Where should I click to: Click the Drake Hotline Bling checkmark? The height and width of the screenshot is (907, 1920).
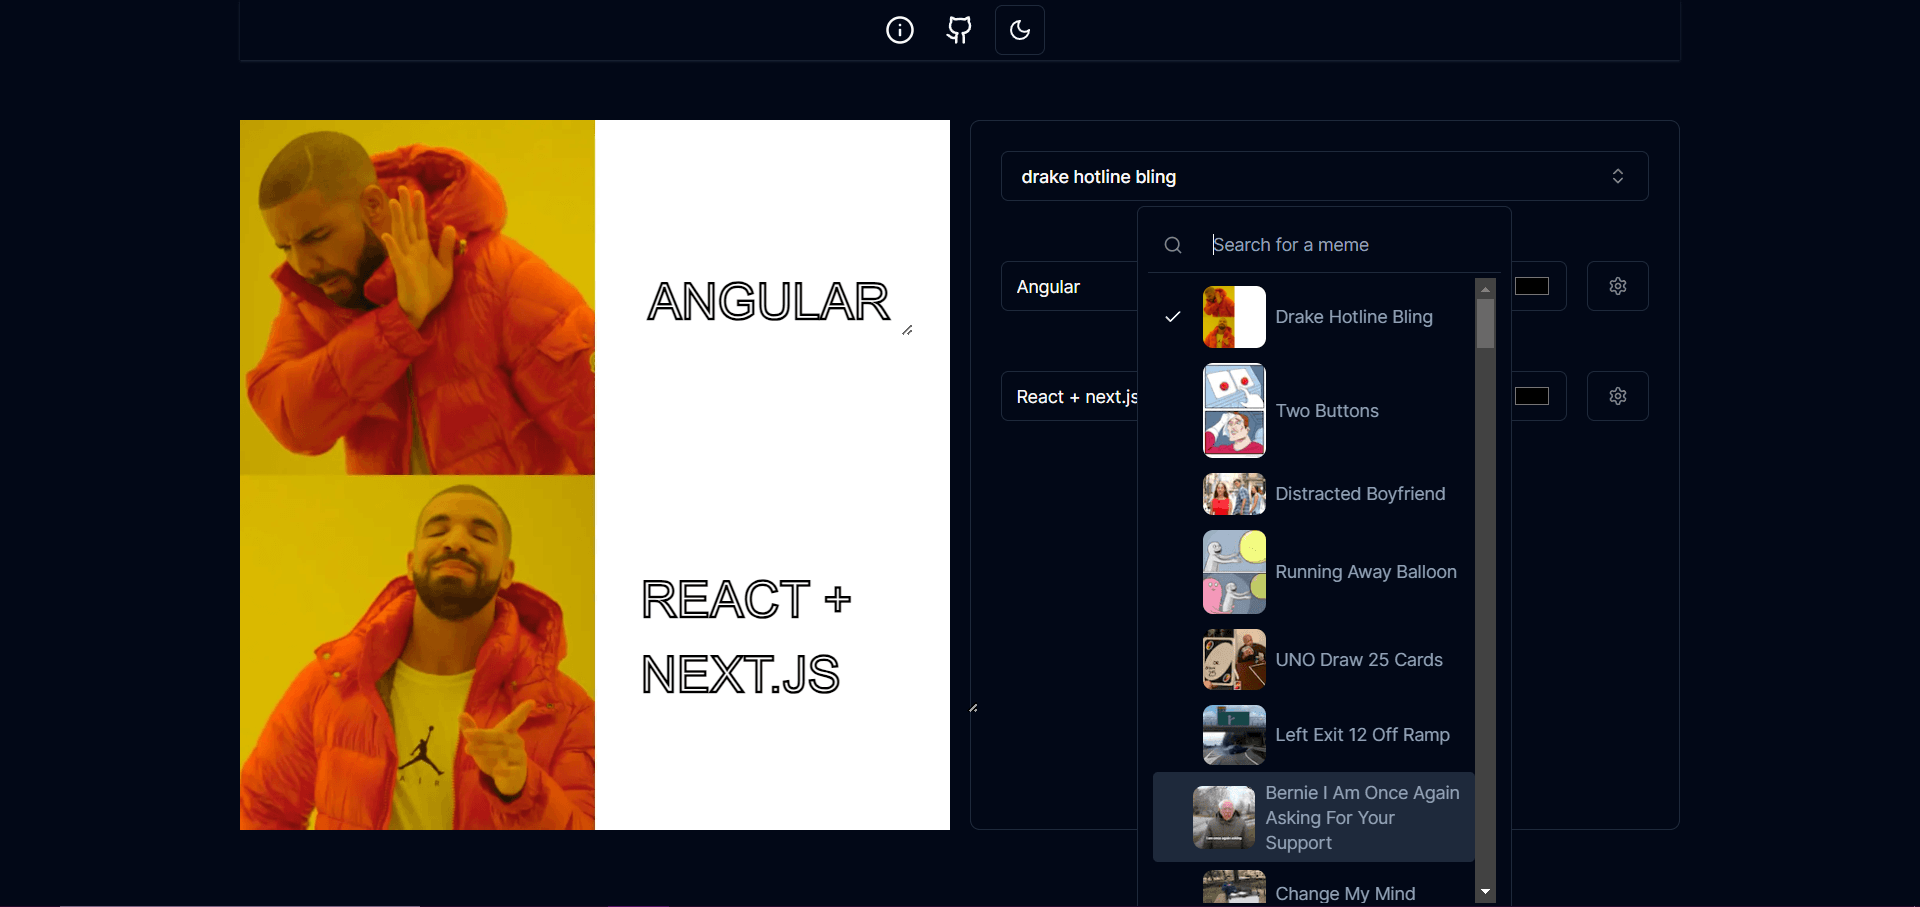point(1173,317)
